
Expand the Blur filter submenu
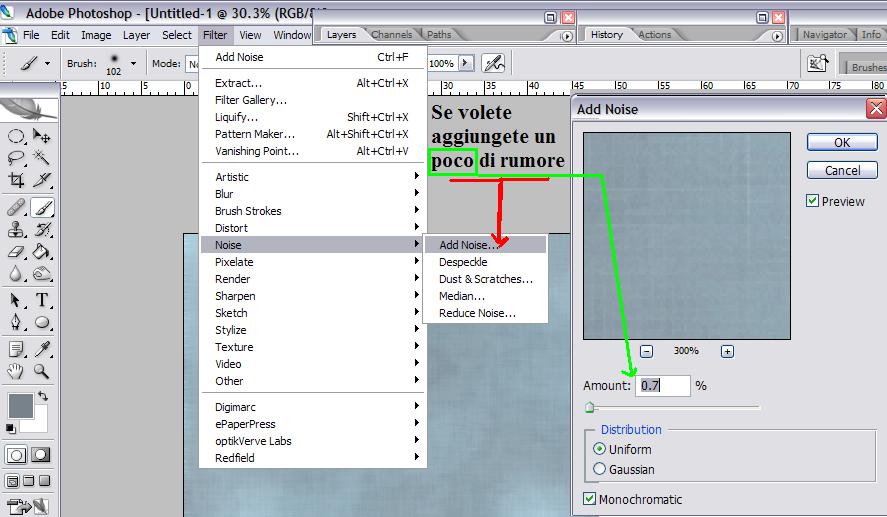312,193
